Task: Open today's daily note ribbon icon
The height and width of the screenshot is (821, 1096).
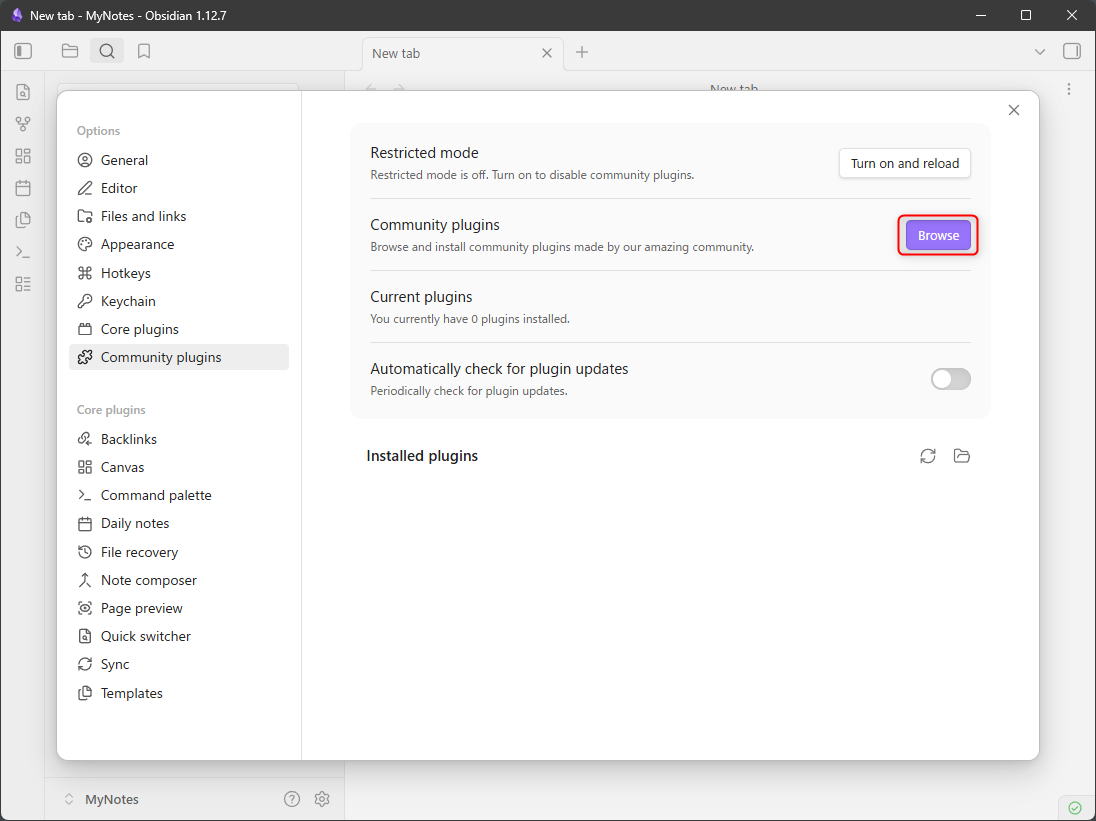Action: pos(23,188)
